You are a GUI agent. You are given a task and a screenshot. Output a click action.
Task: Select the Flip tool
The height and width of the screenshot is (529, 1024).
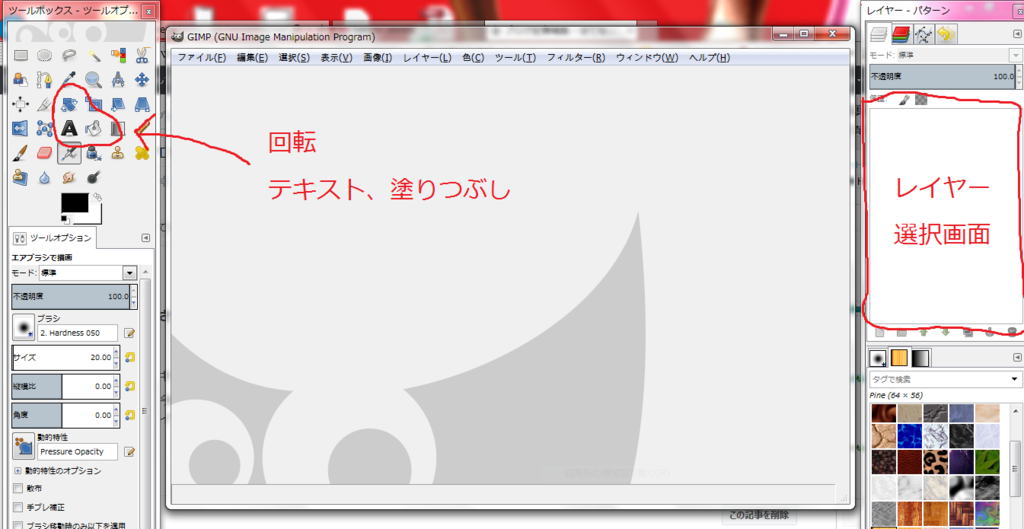click(20, 128)
